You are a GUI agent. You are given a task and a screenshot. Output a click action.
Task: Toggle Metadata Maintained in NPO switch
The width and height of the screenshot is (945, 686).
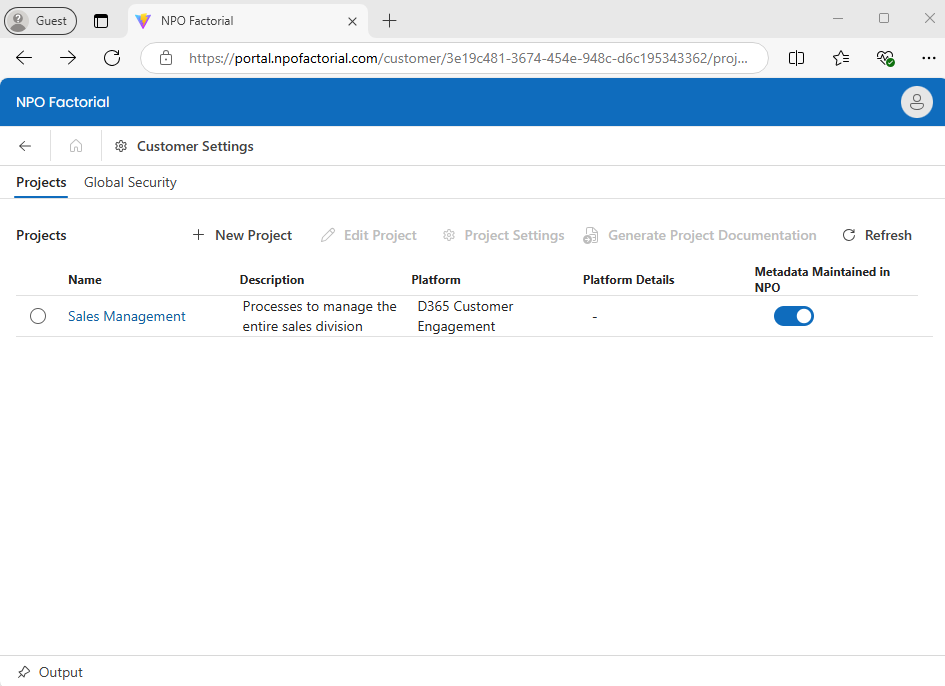pos(793,316)
